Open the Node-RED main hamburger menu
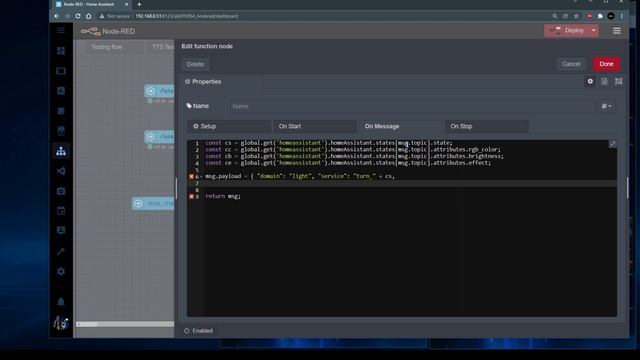Screen dimensions: 640x360 click(x=617, y=31)
